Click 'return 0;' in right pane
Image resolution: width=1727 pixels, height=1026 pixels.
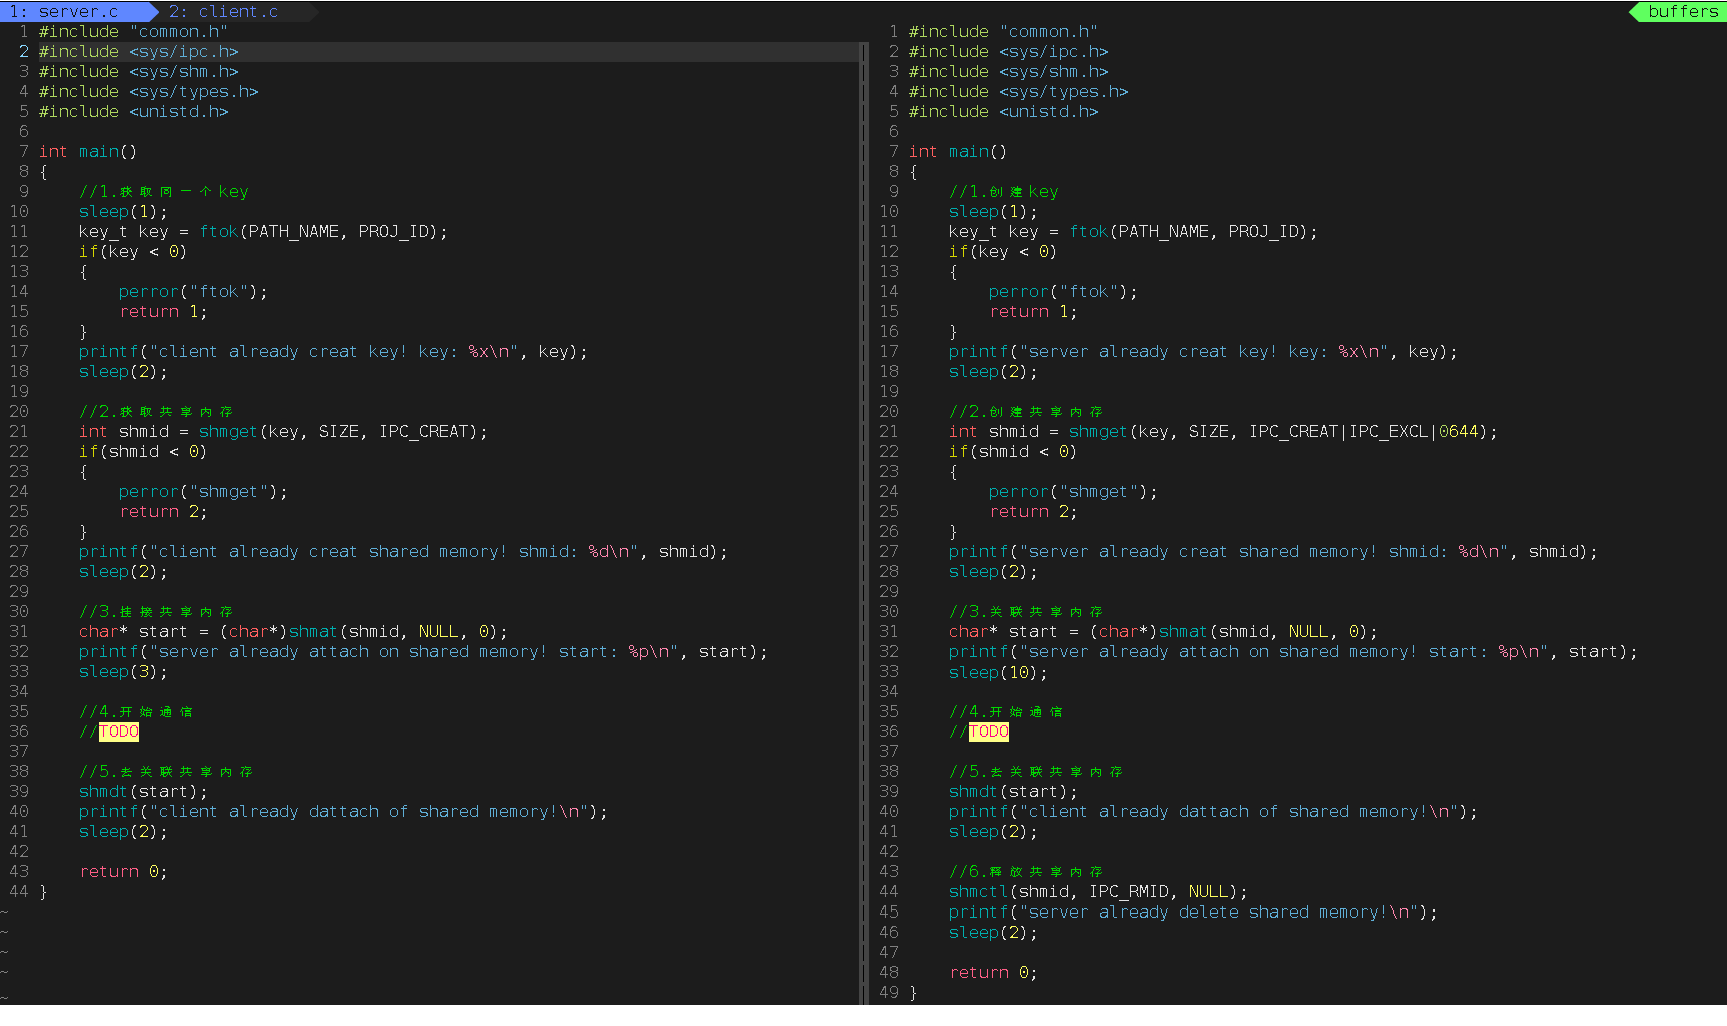[x=993, y=972]
